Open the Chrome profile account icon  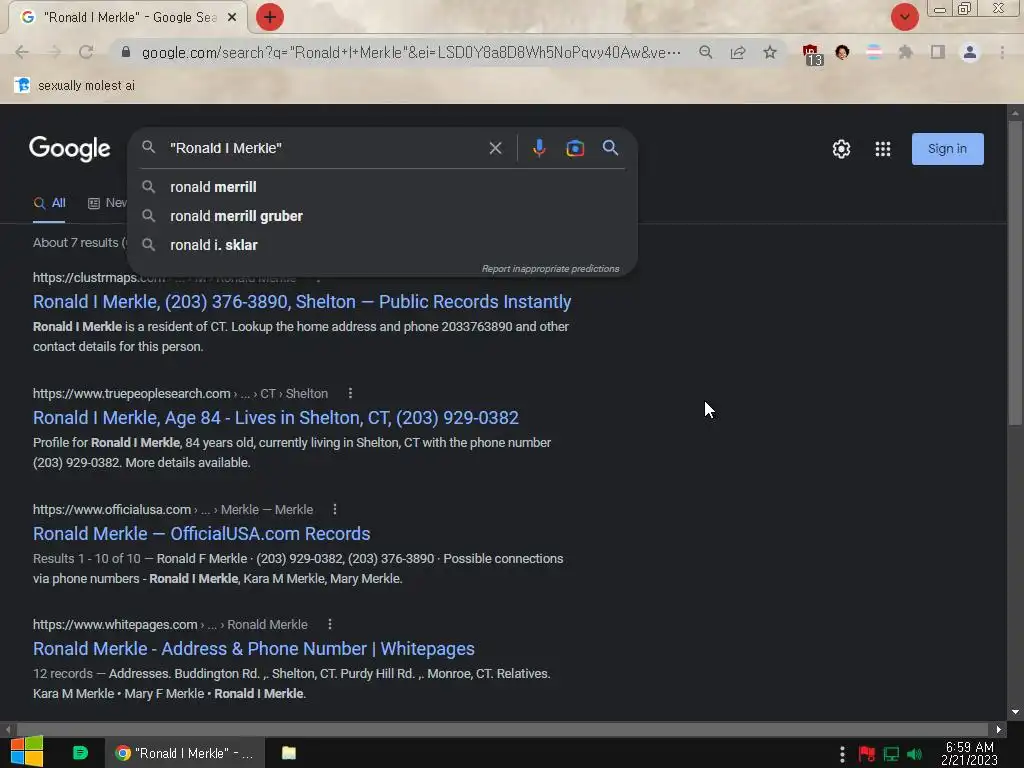970,52
